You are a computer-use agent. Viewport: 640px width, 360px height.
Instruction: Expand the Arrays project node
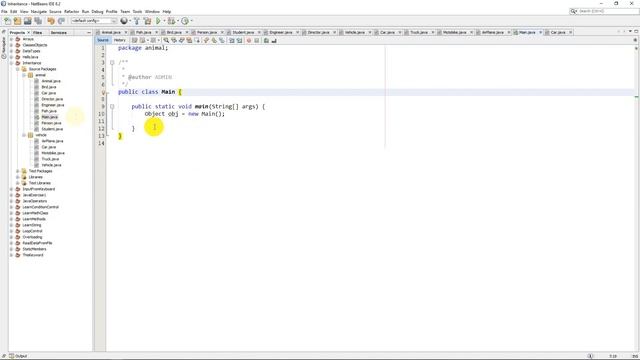click(x=11, y=39)
